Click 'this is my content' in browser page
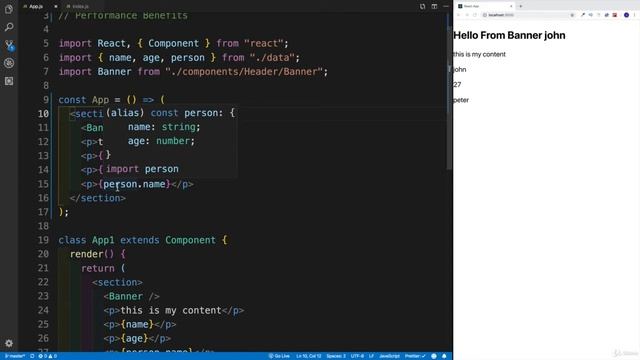Image resolution: width=640 pixels, height=360 pixels. click(x=480, y=54)
